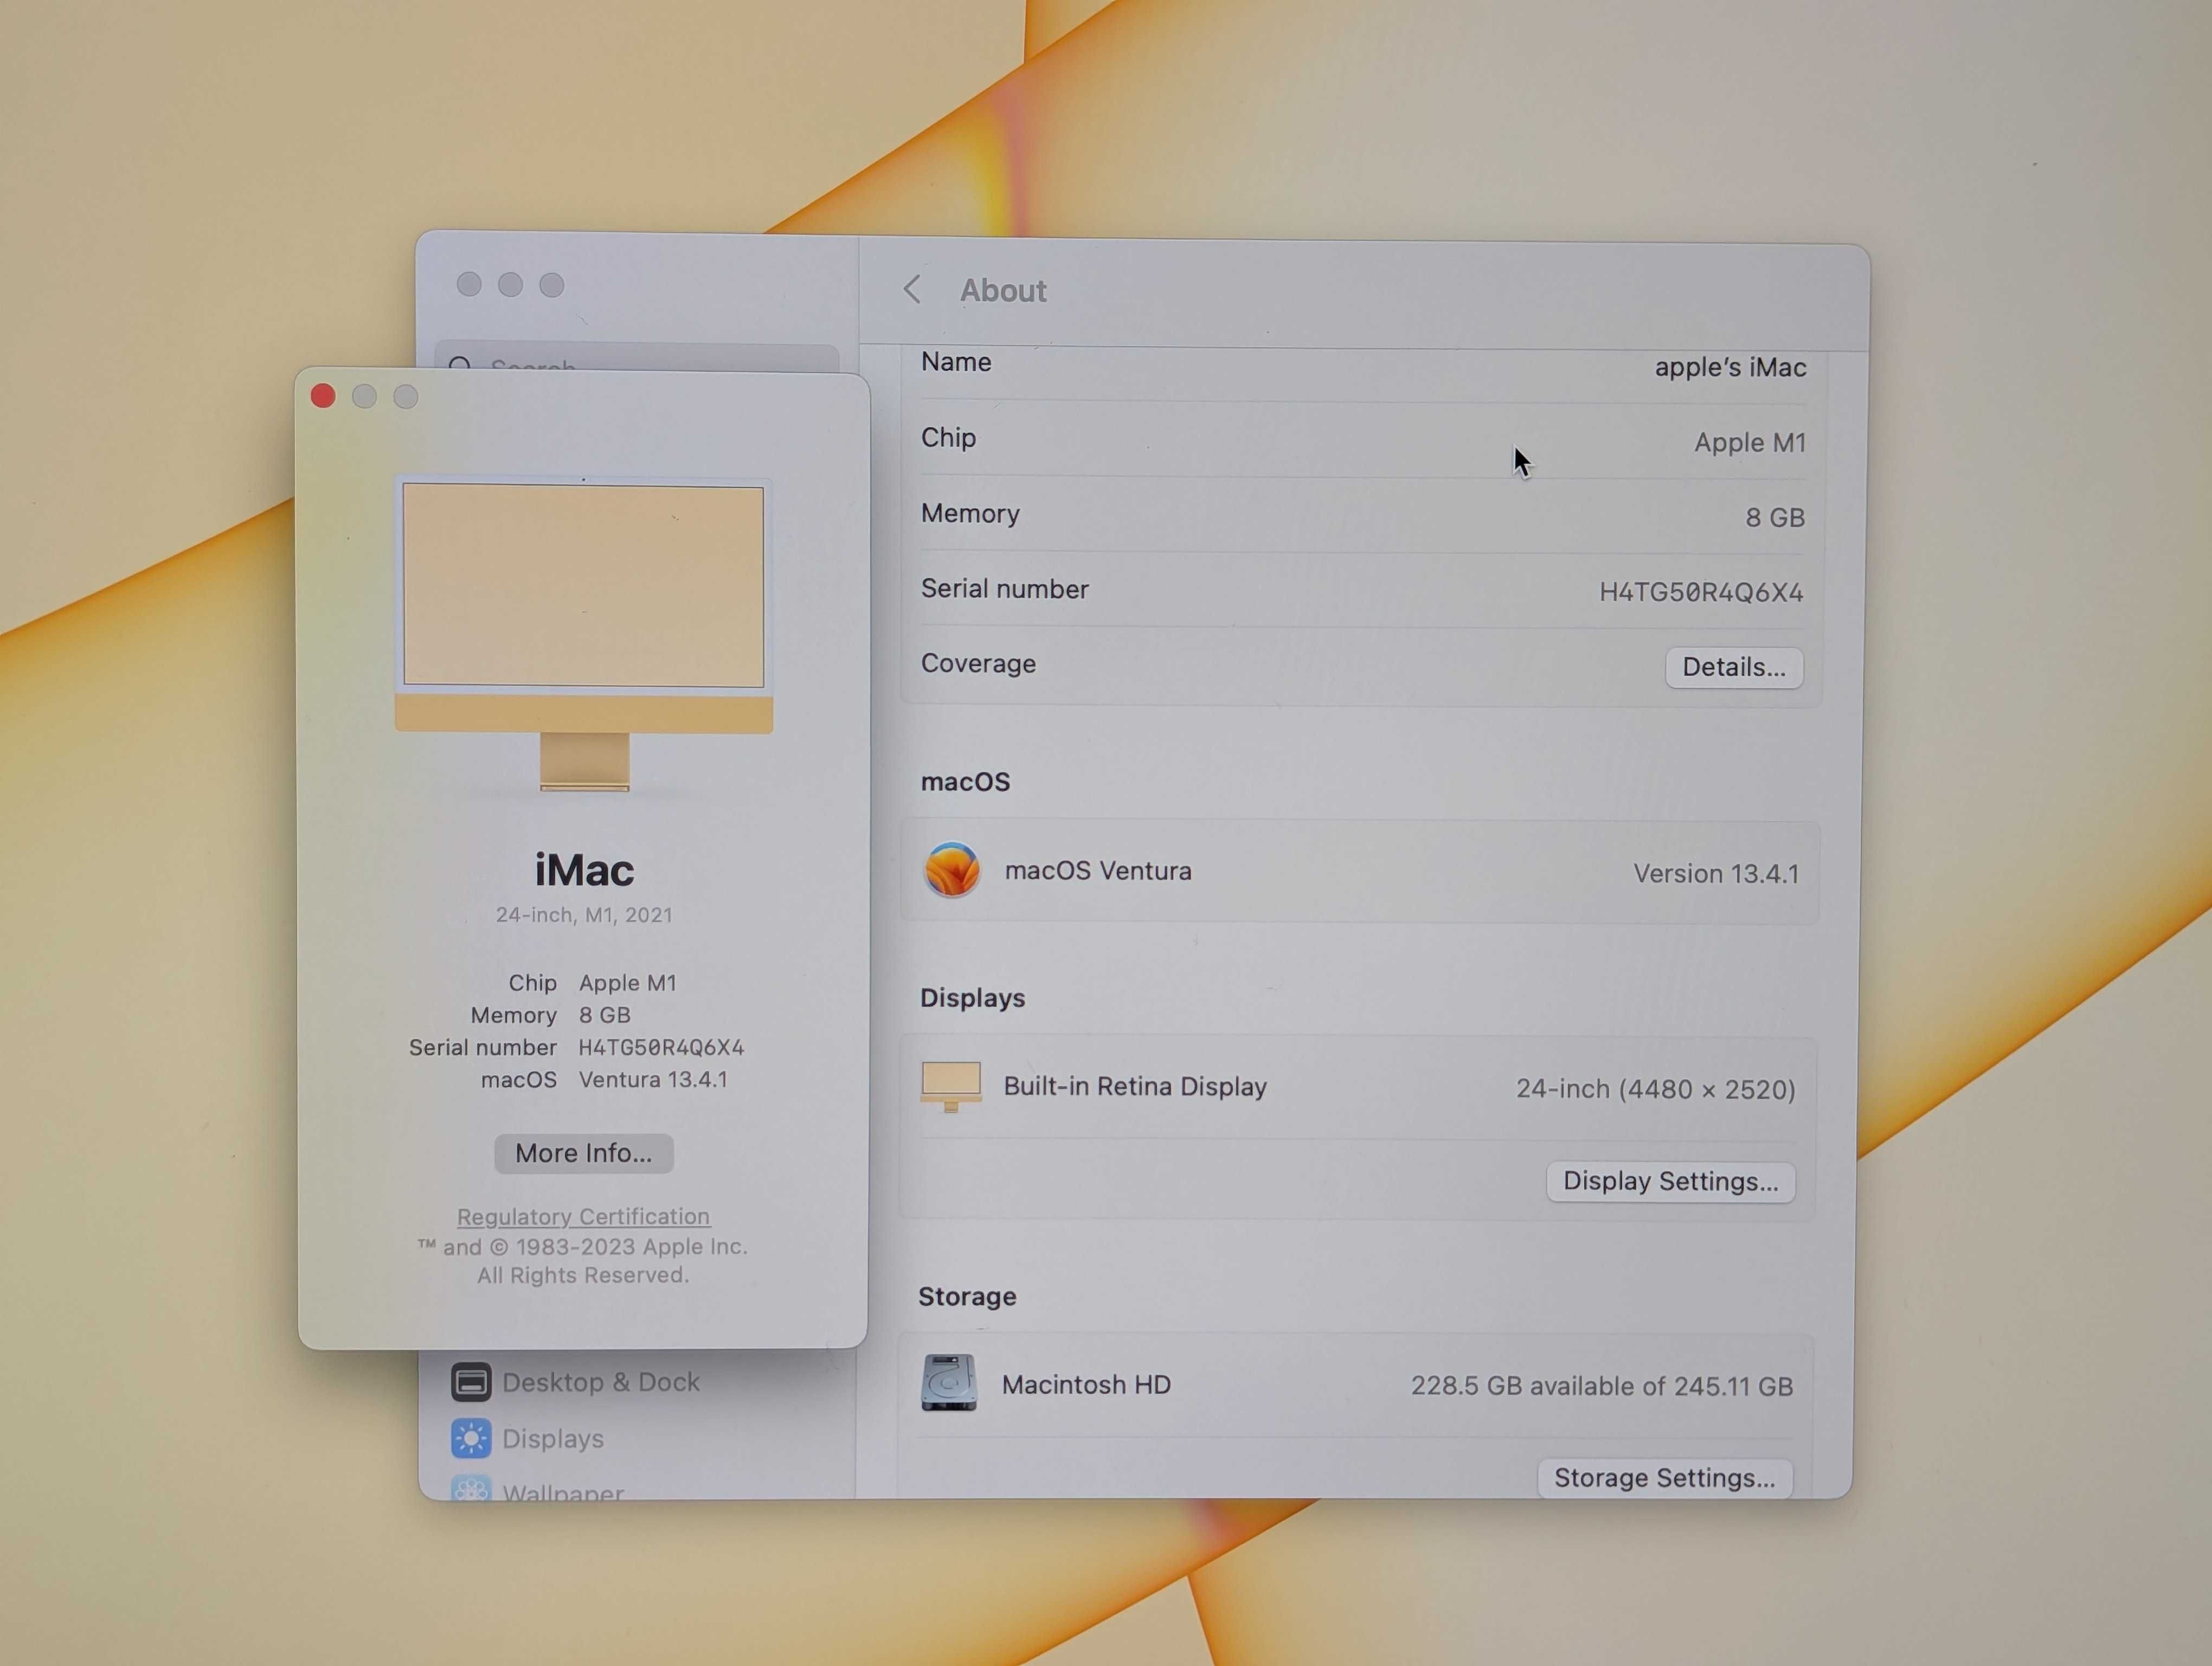Close the System Settings window
Image resolution: width=2212 pixels, height=1666 pixels.
(x=469, y=284)
